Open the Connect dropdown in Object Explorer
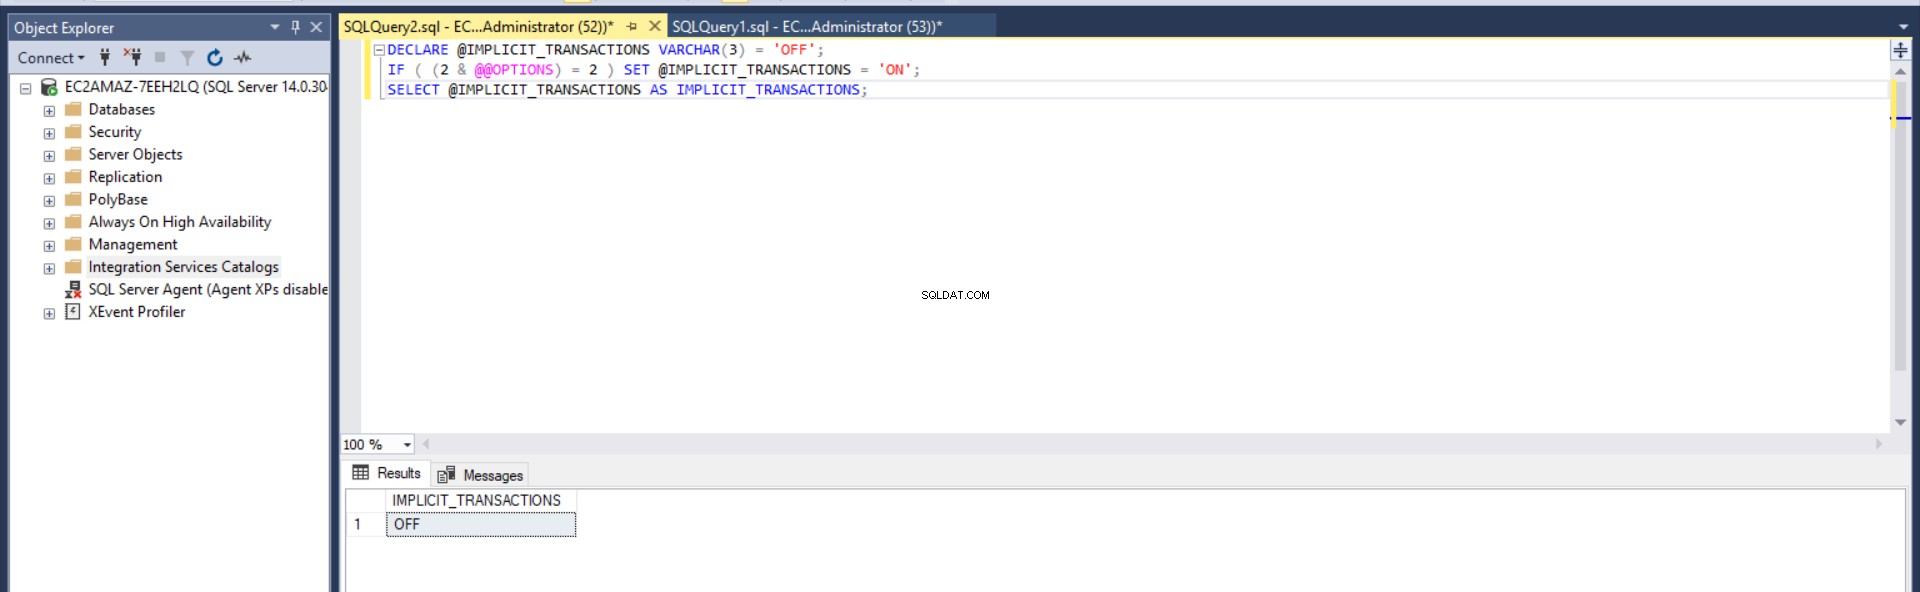 51,58
